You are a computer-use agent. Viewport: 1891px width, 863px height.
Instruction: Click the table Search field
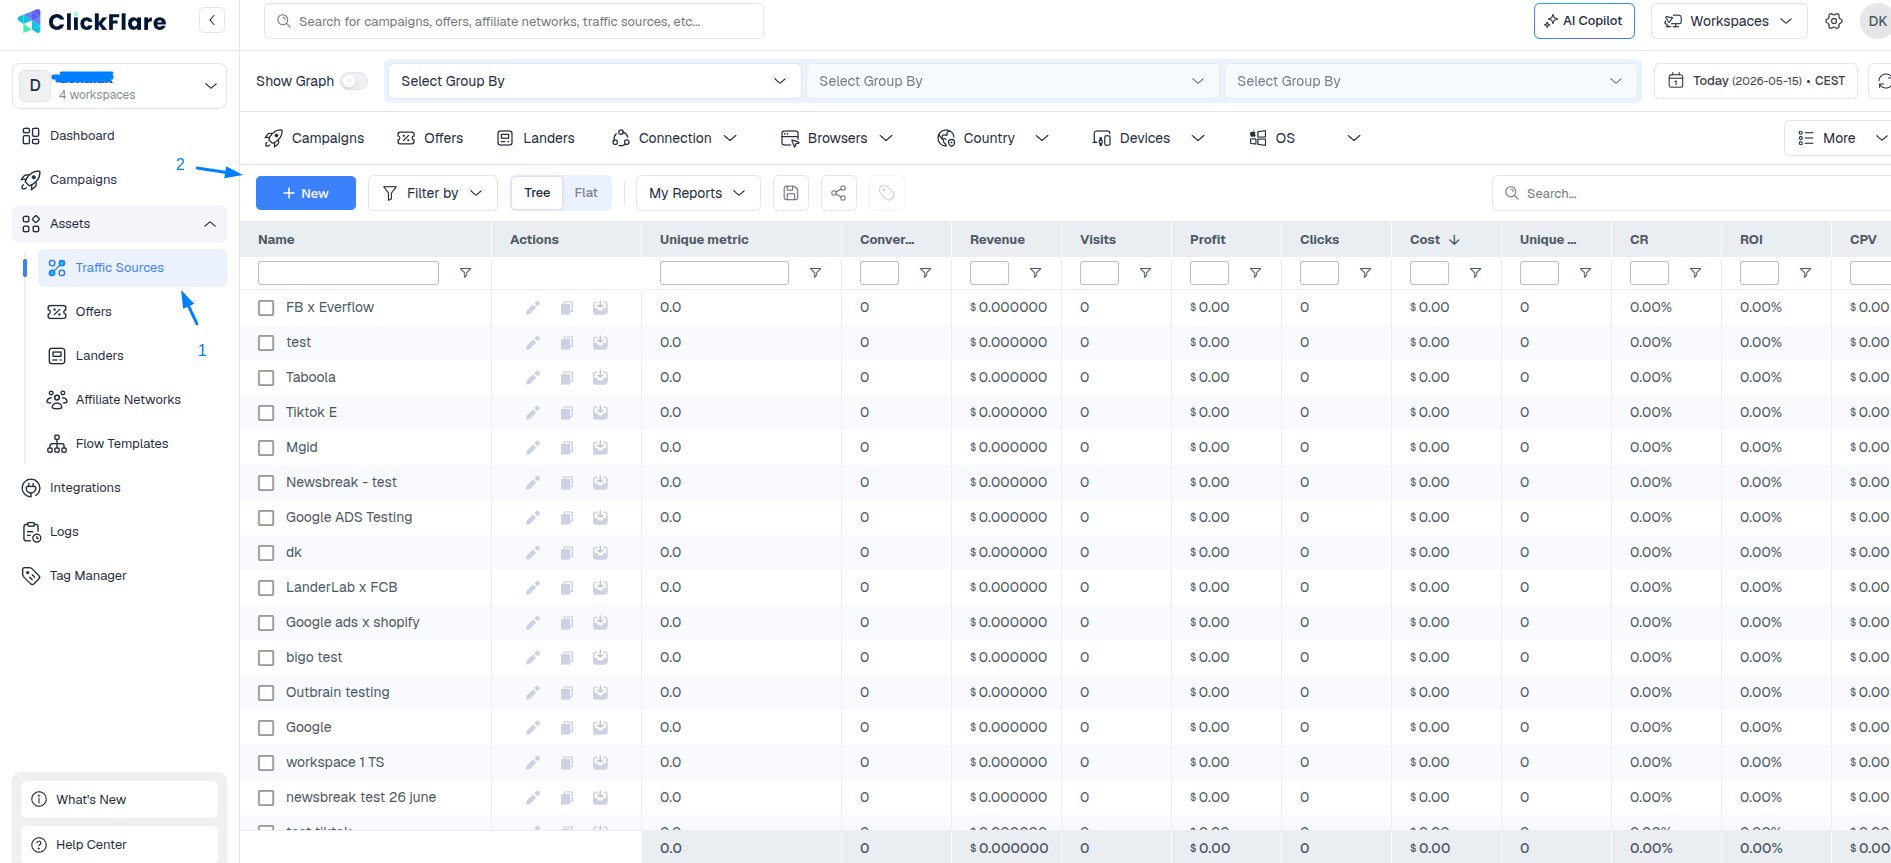click(x=1692, y=193)
